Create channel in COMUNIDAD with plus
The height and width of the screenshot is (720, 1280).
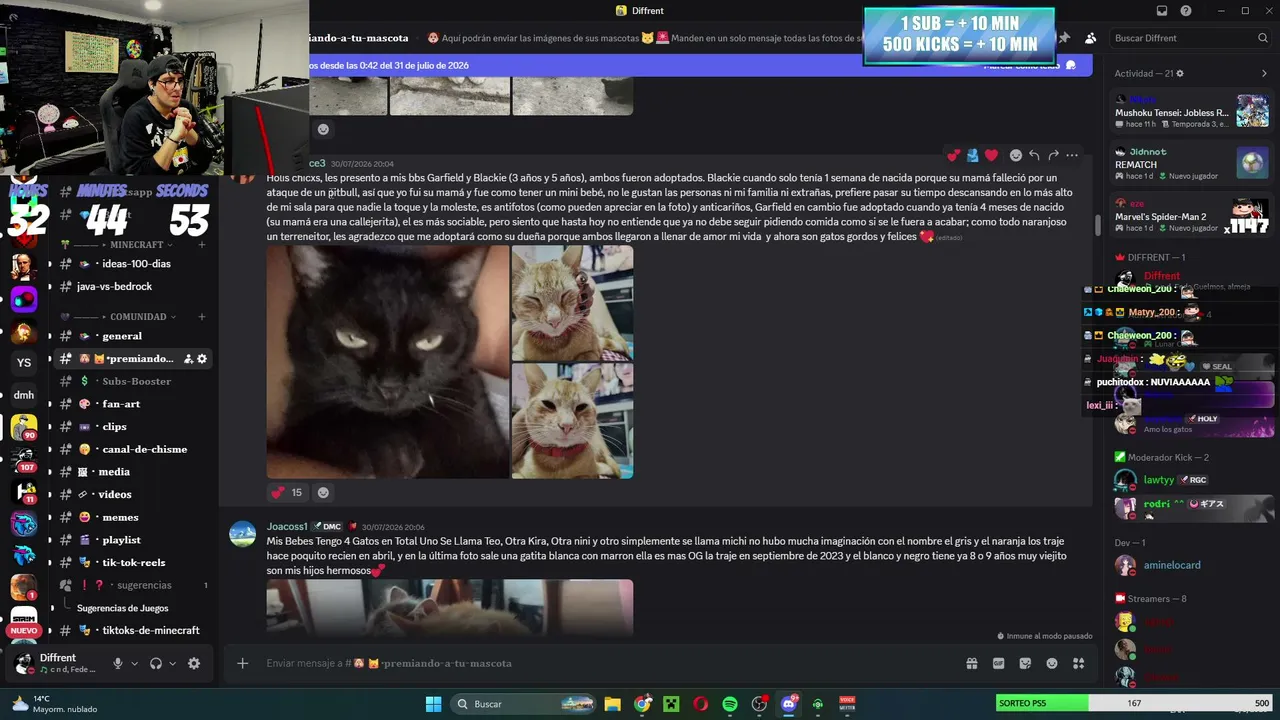click(202, 317)
